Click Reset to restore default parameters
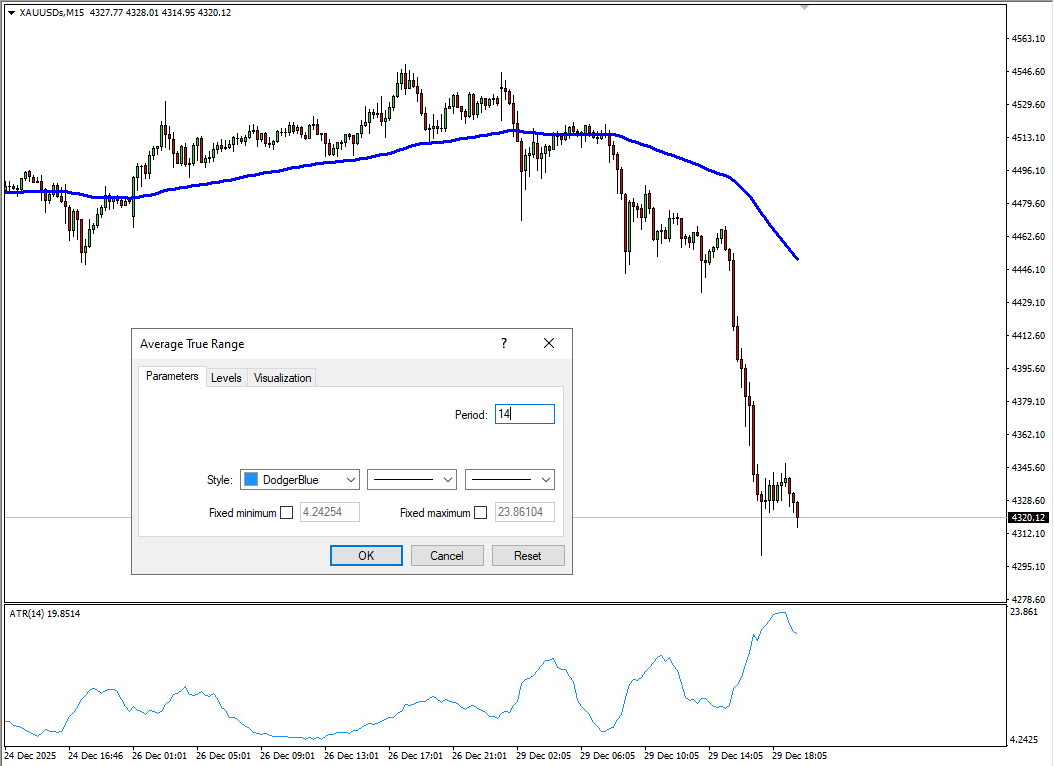 [528, 556]
